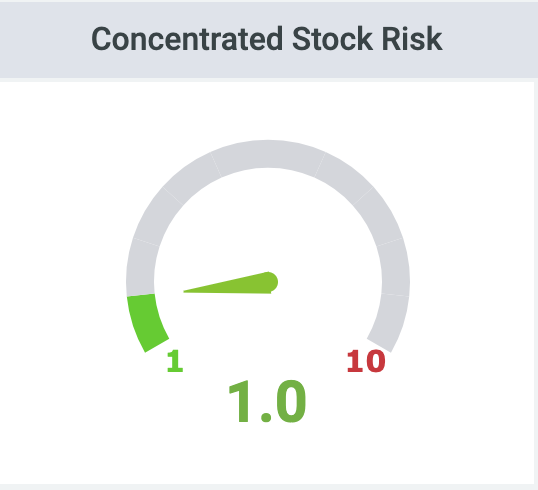Viewport: 538px width, 490px height.
Task: Click the header bar left of the title
Action: (45, 39)
